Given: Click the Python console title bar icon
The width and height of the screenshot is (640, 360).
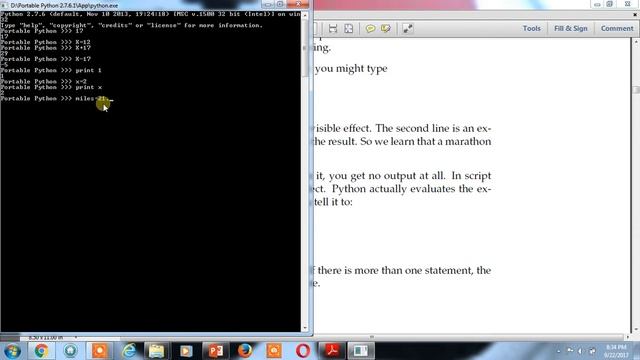Looking at the screenshot, I should pyautogui.click(x=4, y=5).
